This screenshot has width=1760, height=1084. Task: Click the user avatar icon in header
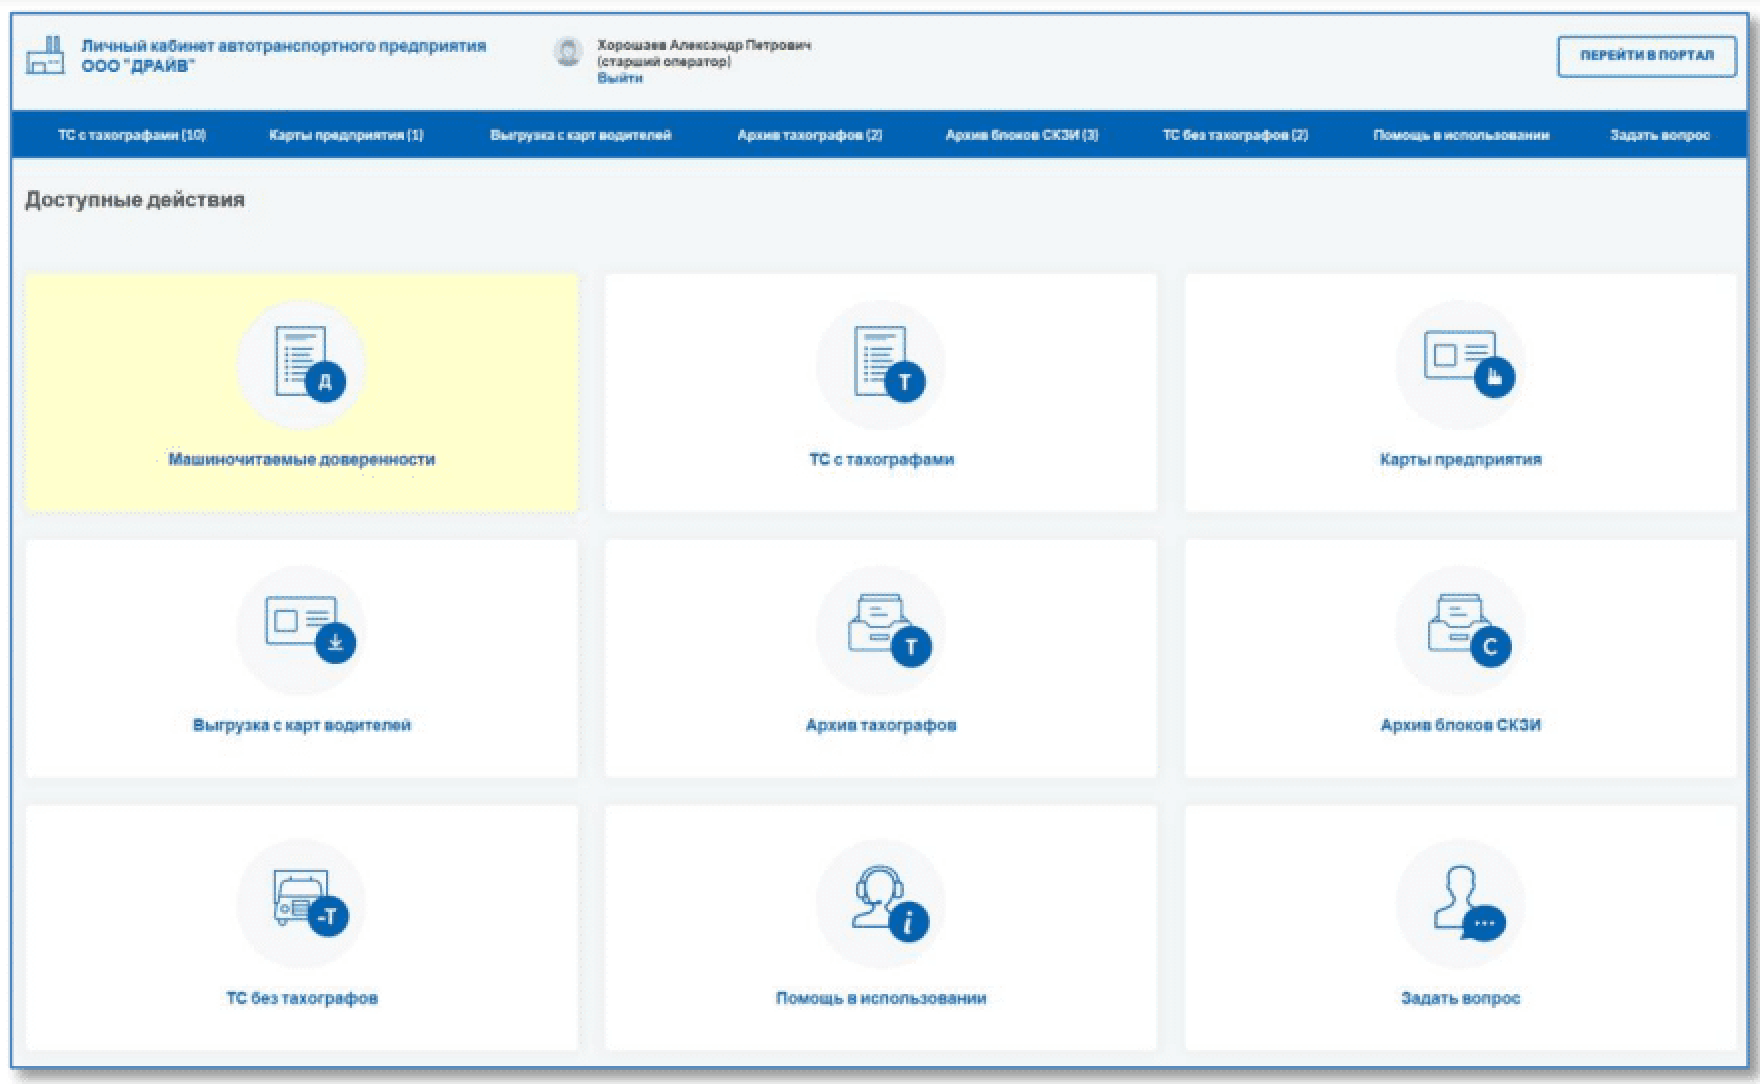tap(568, 53)
